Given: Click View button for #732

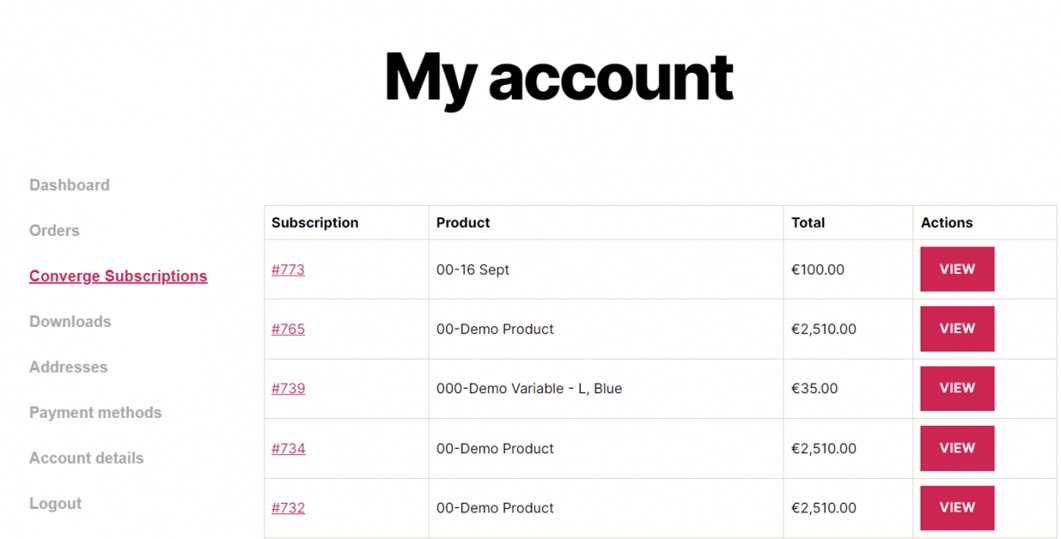Looking at the screenshot, I should (x=956, y=508).
